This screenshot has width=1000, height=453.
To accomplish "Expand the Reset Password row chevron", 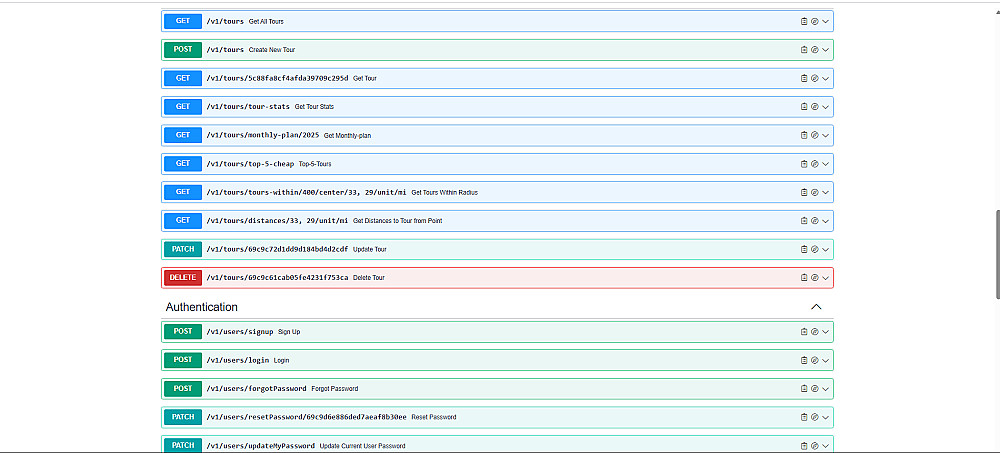I will pyautogui.click(x=825, y=417).
